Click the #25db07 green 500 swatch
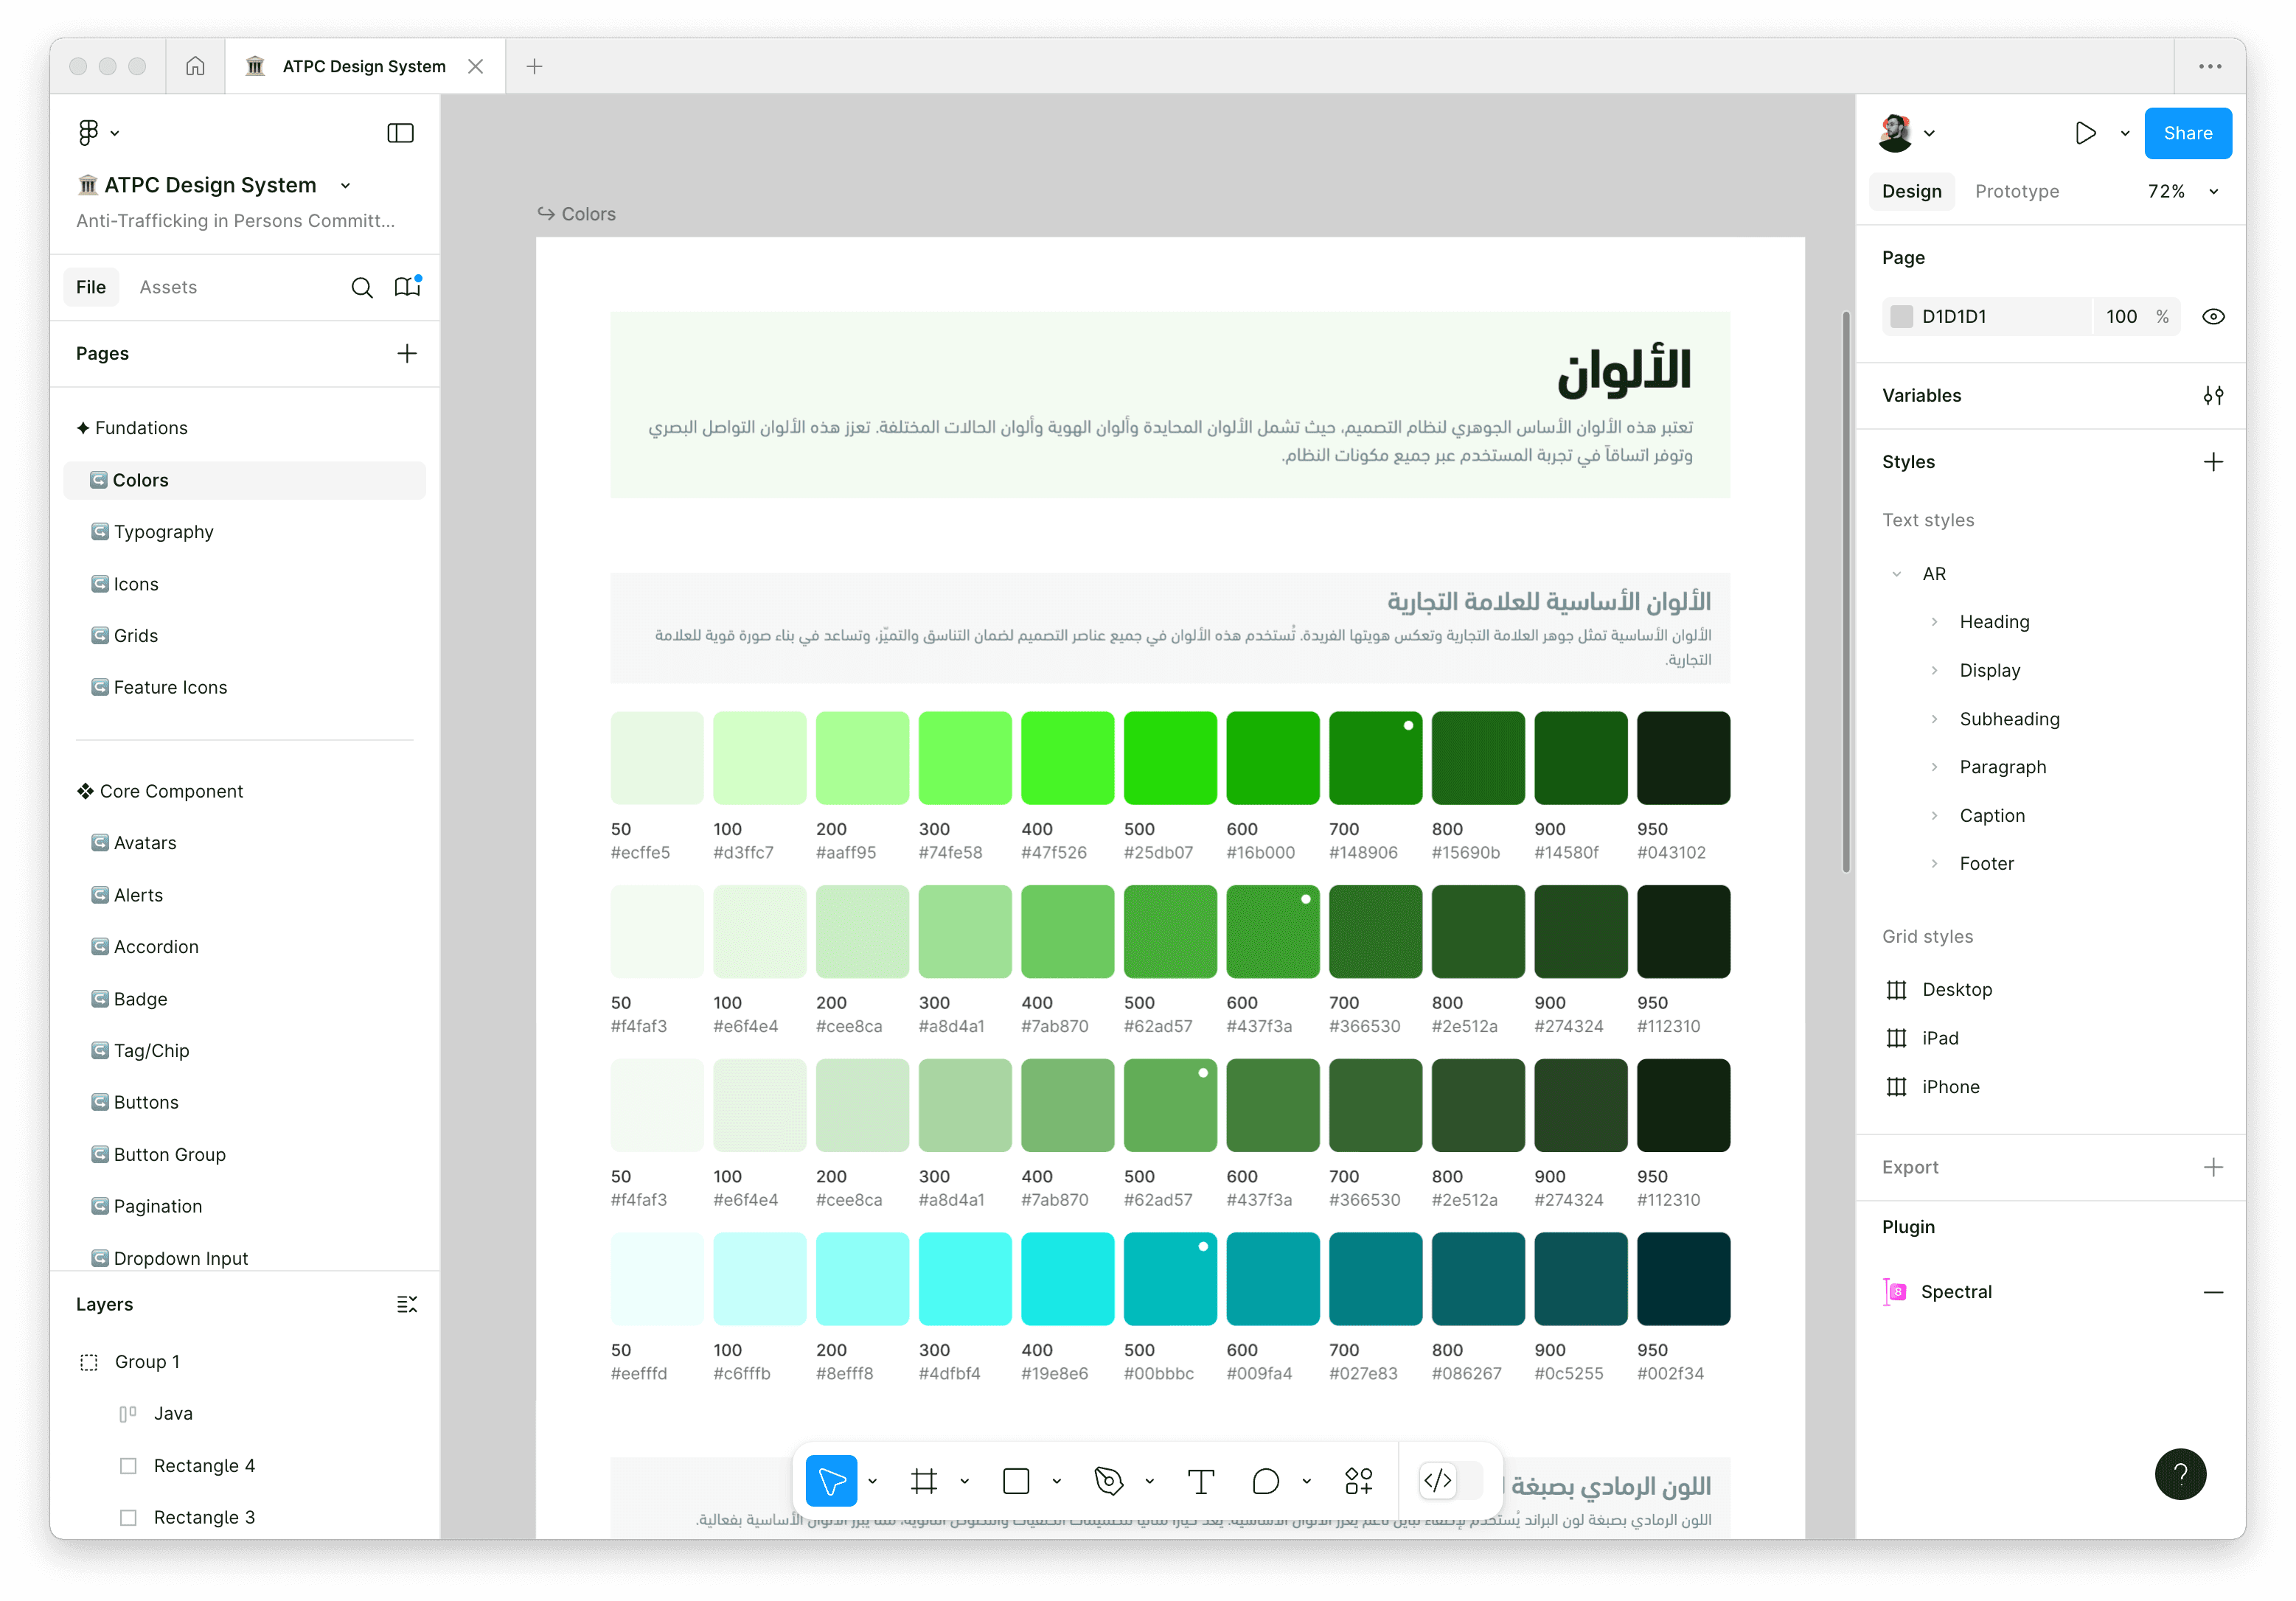This screenshot has height=1601, width=2296. click(x=1170, y=758)
